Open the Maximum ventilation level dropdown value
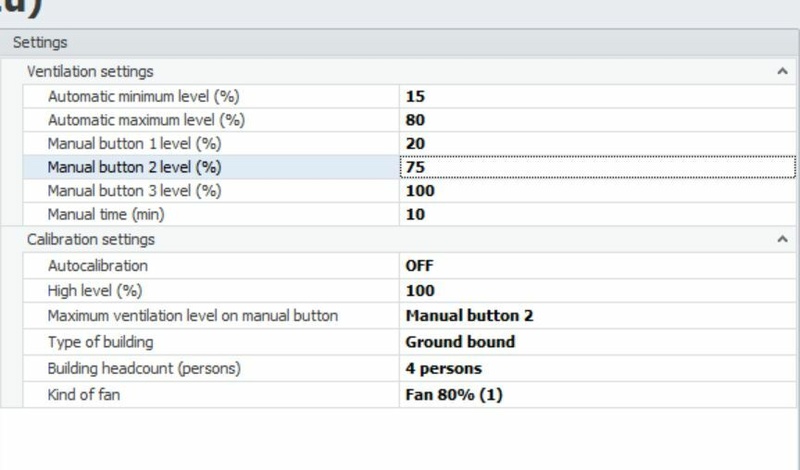 point(469,316)
